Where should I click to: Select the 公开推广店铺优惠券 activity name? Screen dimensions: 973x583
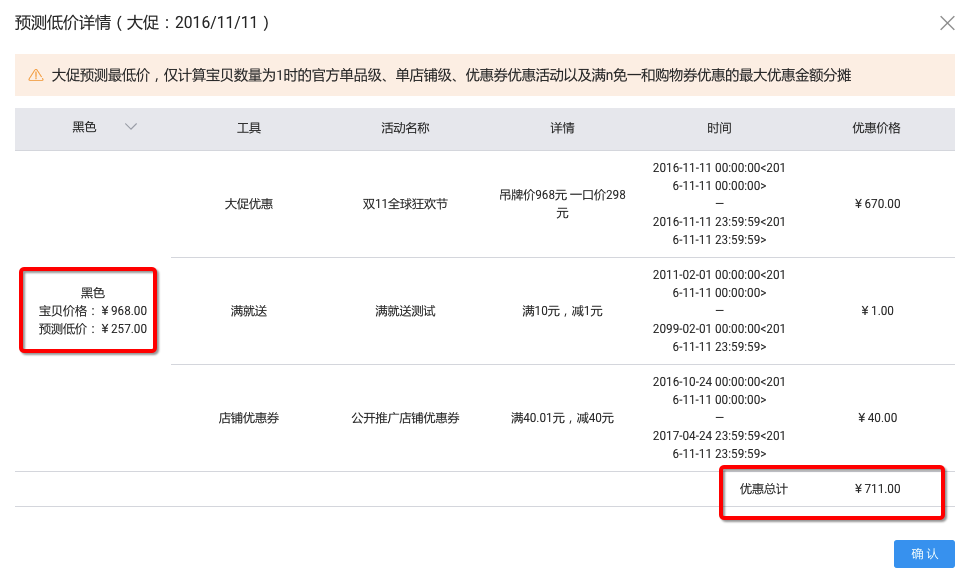[405, 418]
